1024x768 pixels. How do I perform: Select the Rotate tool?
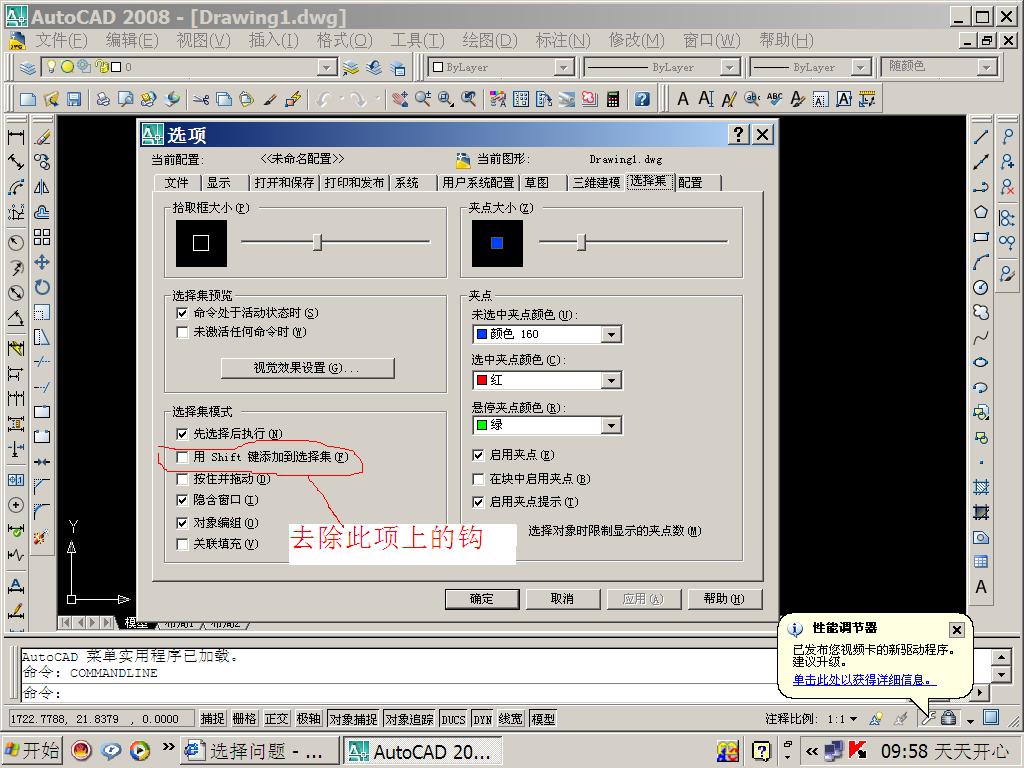(x=42, y=287)
